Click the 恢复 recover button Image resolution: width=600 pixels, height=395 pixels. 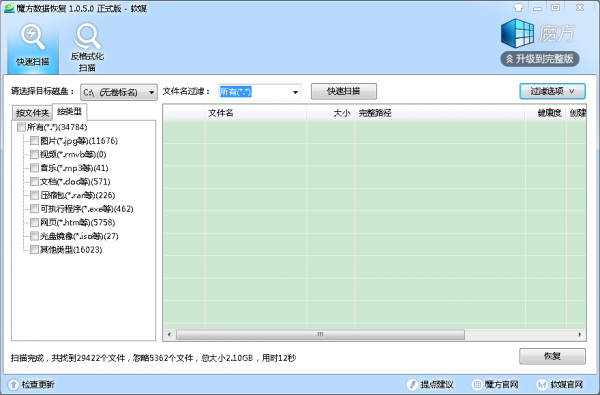click(552, 356)
